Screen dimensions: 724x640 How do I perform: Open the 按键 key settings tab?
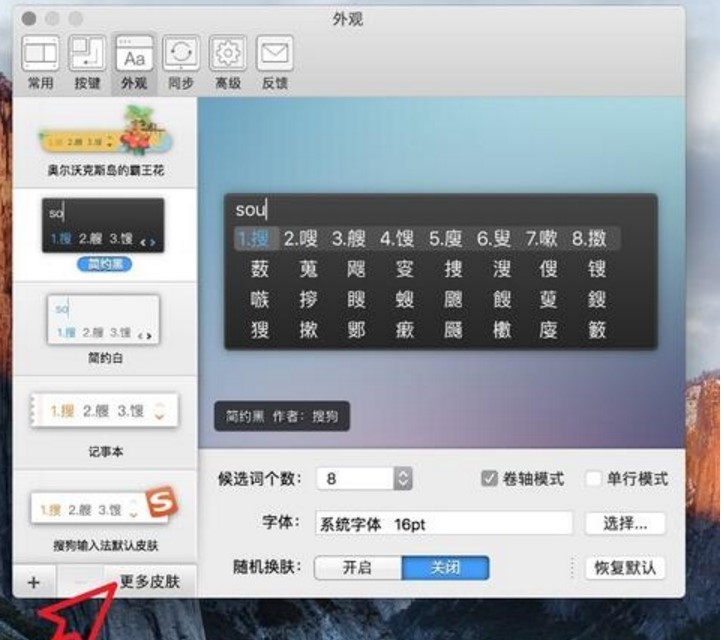[87, 62]
